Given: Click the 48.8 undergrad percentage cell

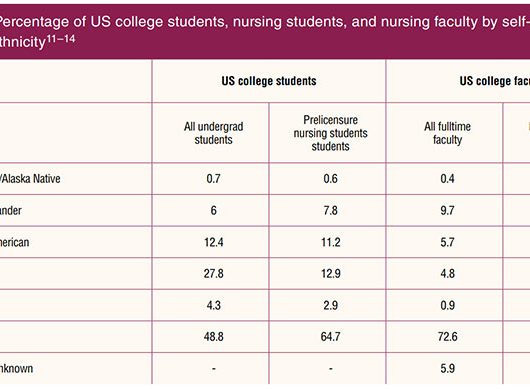Looking at the screenshot, I should (x=213, y=337).
